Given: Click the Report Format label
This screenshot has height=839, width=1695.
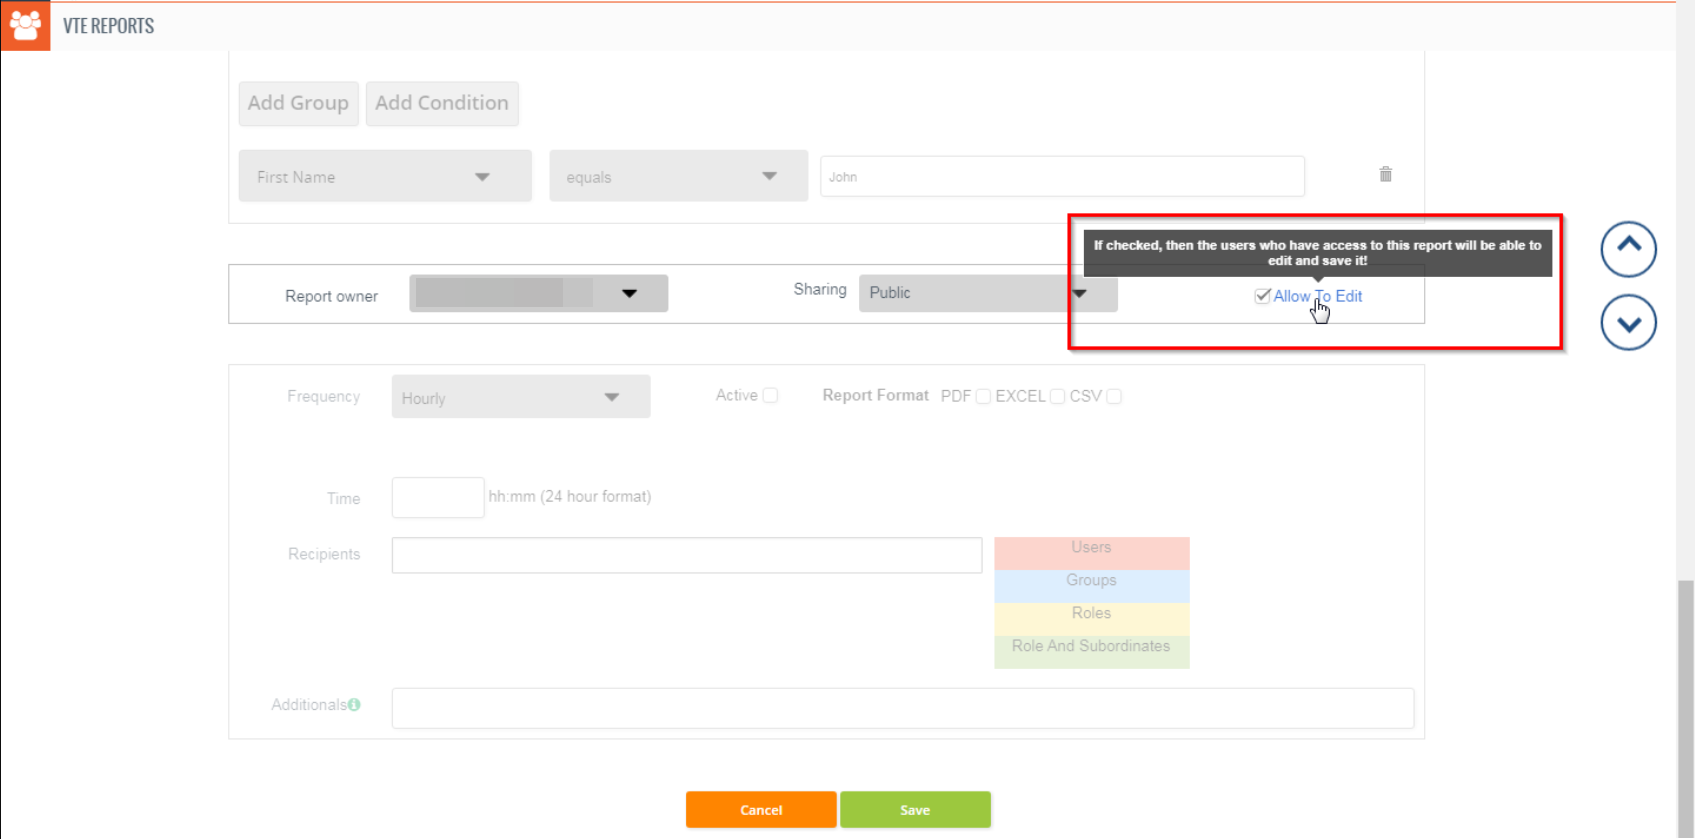Looking at the screenshot, I should point(875,395).
